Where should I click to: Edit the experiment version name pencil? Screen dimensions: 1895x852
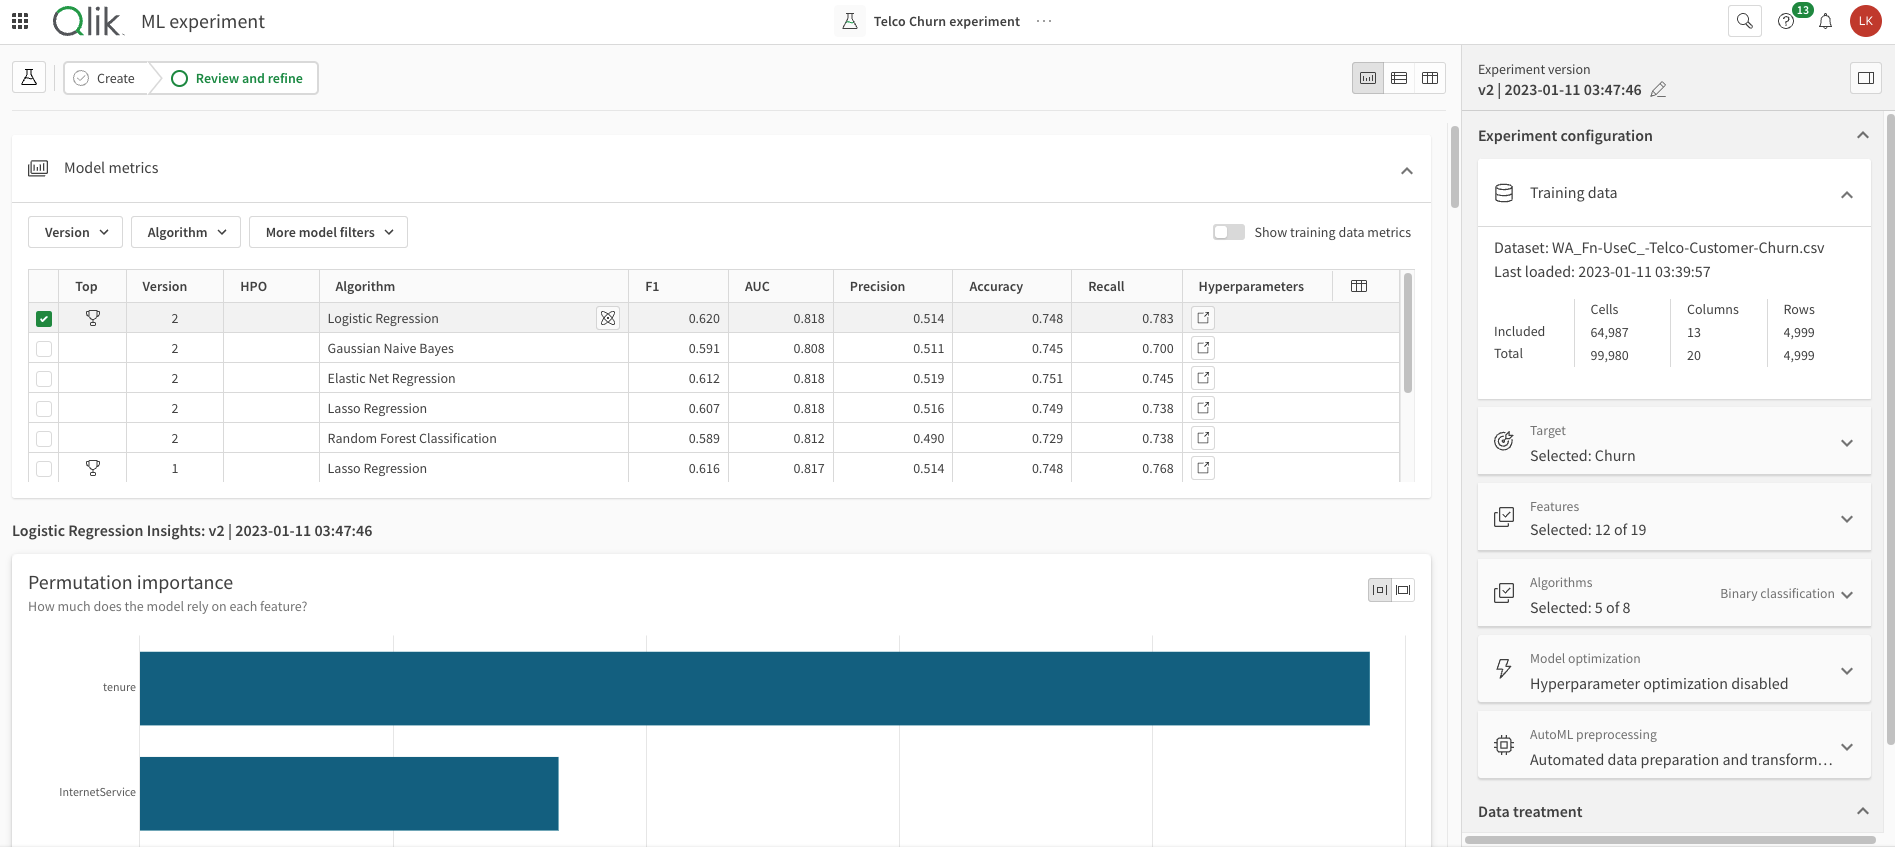(x=1658, y=90)
